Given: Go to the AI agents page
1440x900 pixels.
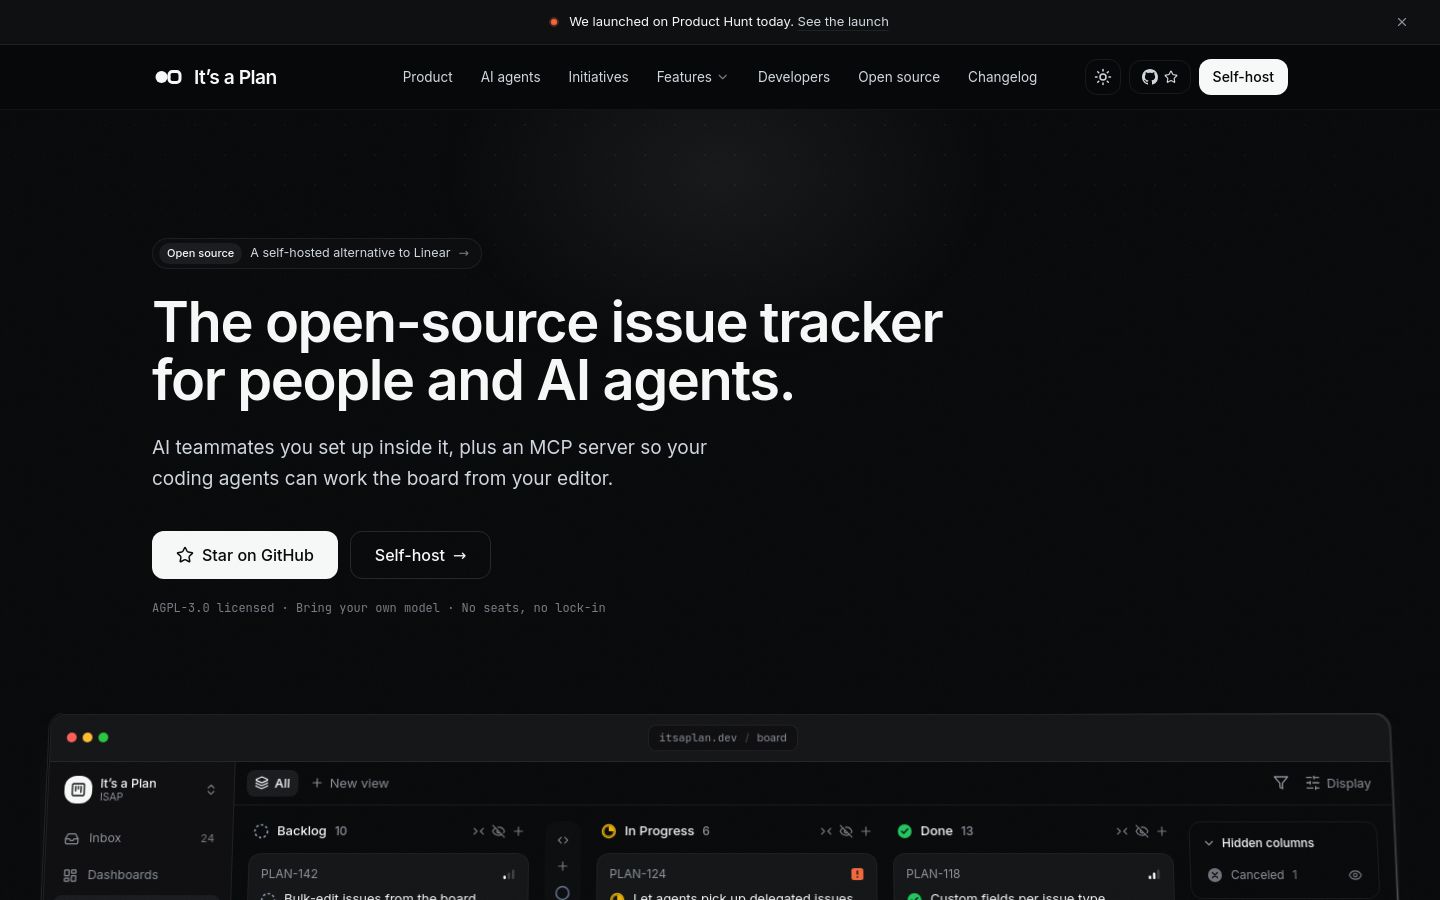Looking at the screenshot, I should coord(510,77).
